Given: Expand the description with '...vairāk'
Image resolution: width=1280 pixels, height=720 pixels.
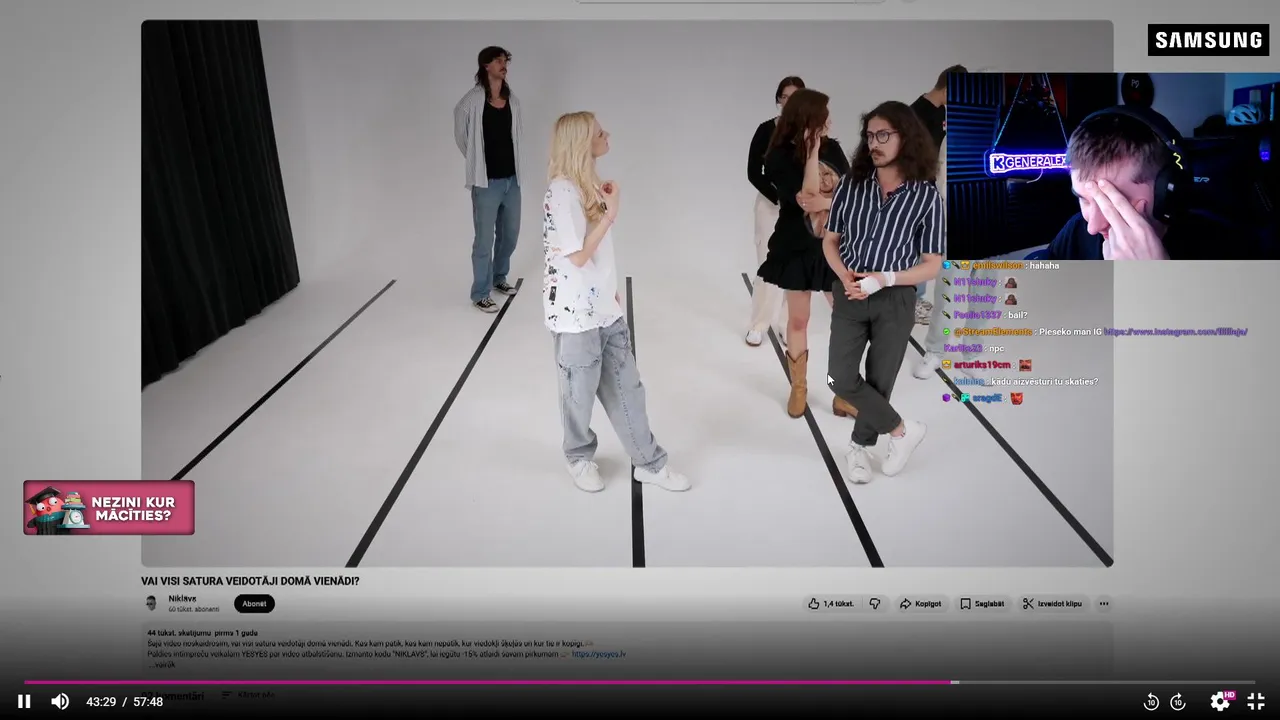Looking at the screenshot, I should pos(164,664).
